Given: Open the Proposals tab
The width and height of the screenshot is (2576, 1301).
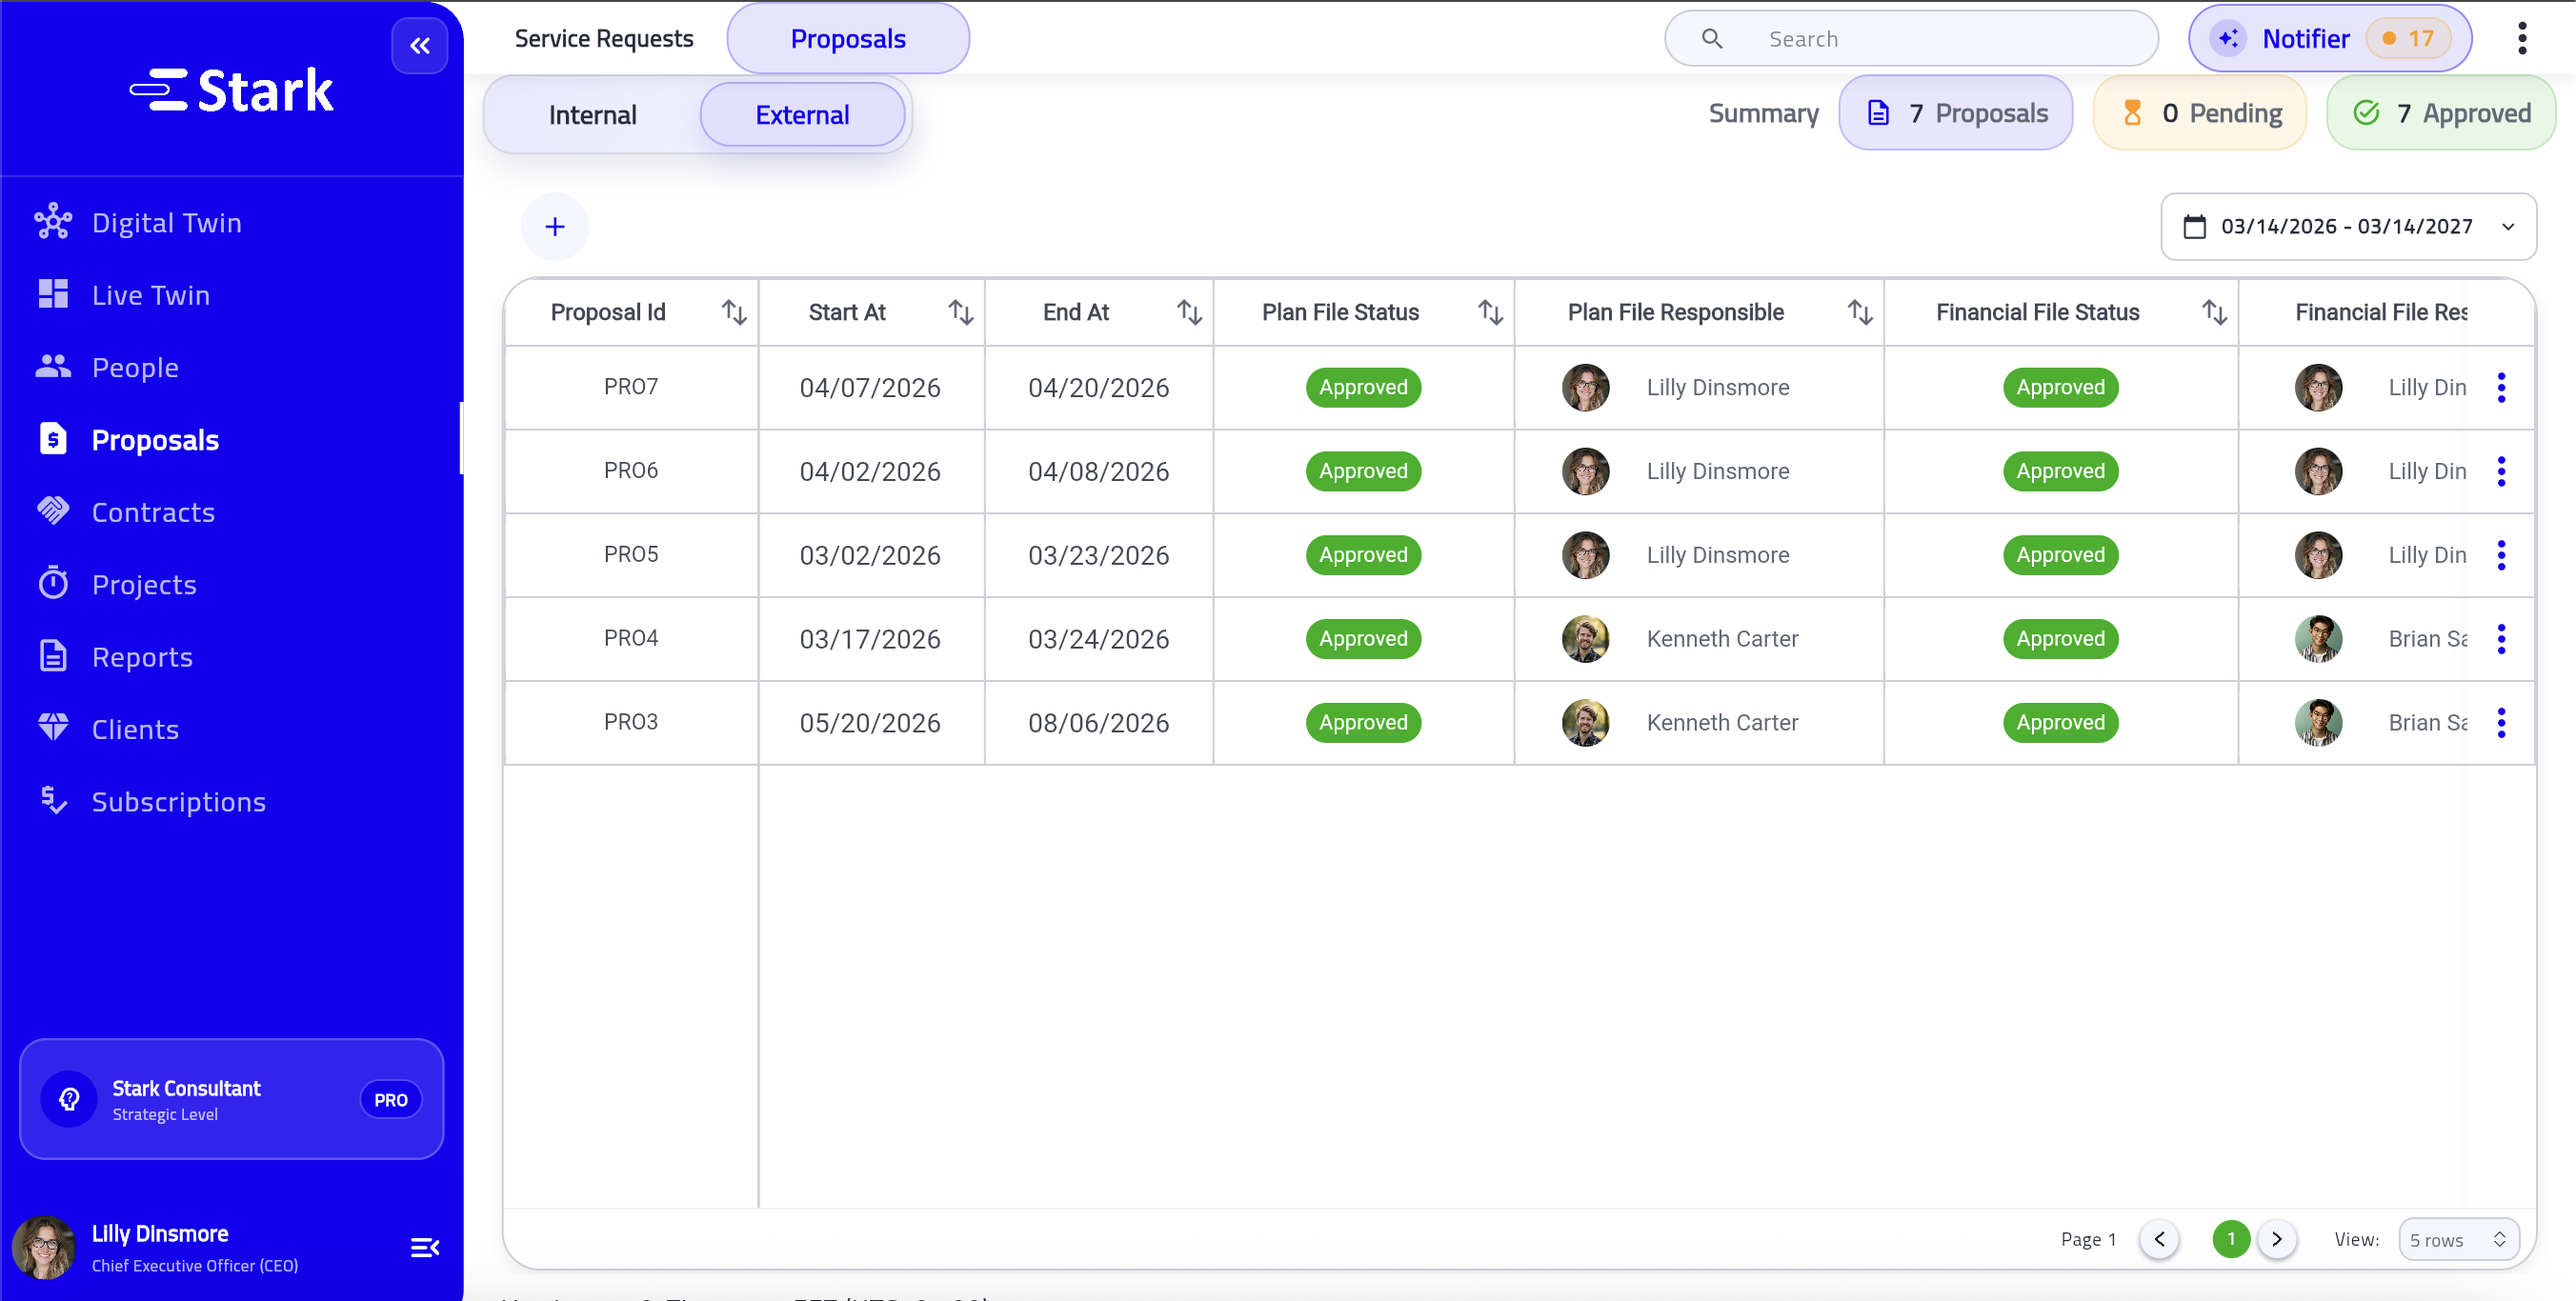Looking at the screenshot, I should click(847, 38).
